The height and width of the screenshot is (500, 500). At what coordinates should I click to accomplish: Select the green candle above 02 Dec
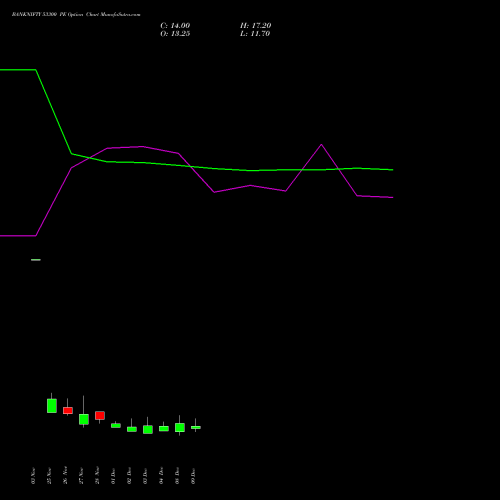[x=132, y=429]
